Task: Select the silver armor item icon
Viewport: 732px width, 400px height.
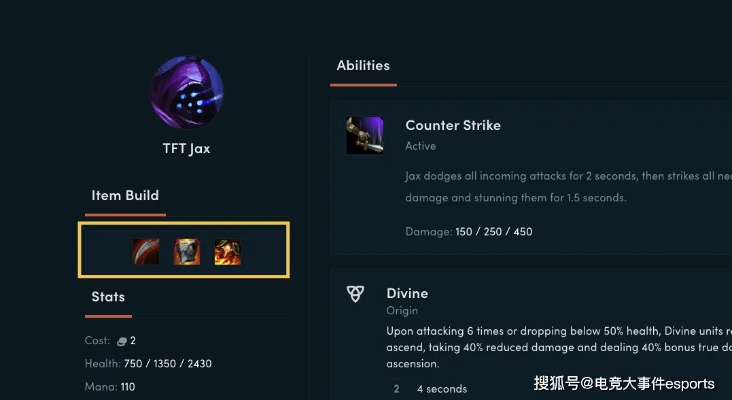Action: tap(187, 252)
